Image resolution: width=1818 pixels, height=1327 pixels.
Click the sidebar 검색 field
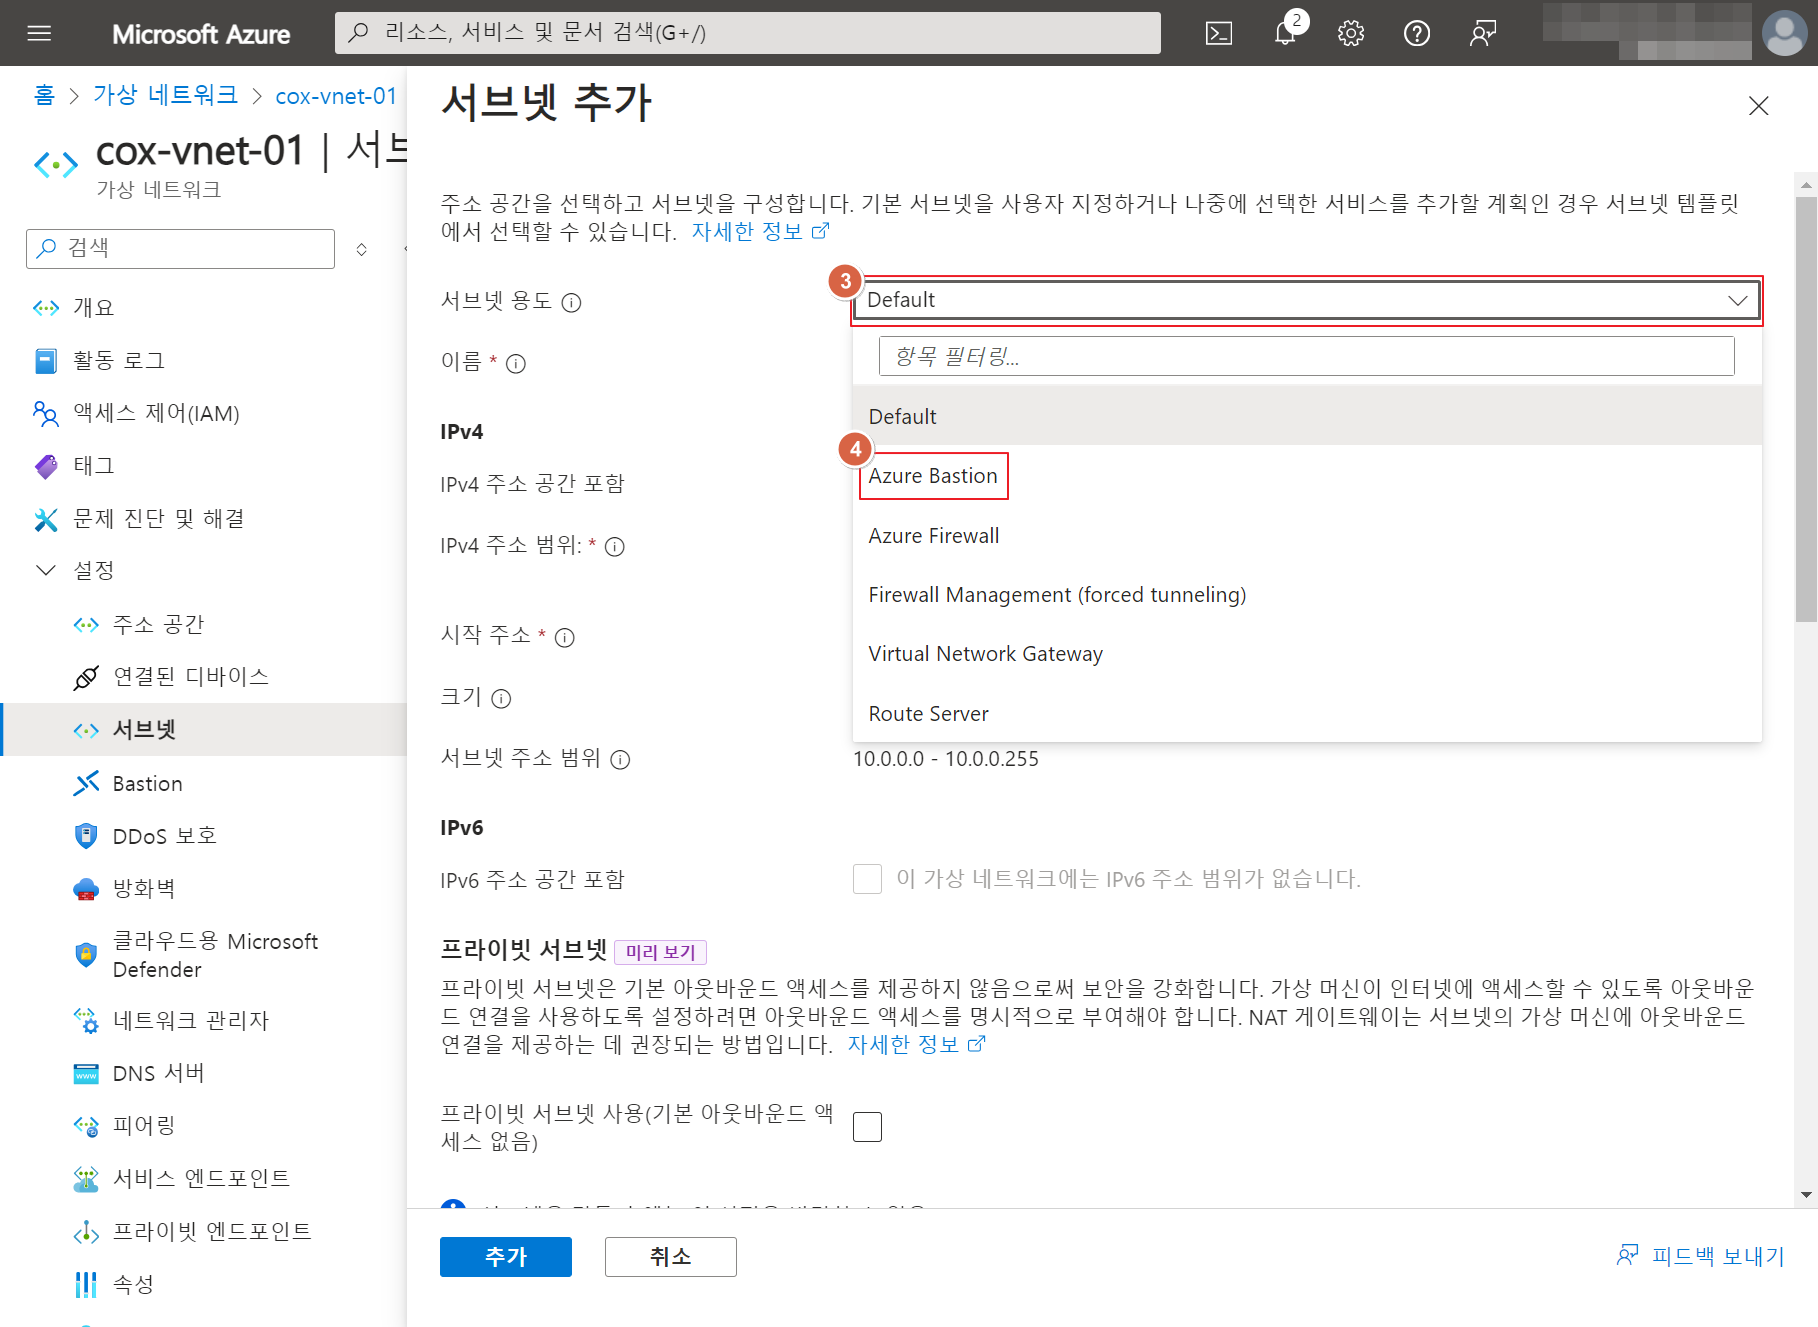click(180, 249)
